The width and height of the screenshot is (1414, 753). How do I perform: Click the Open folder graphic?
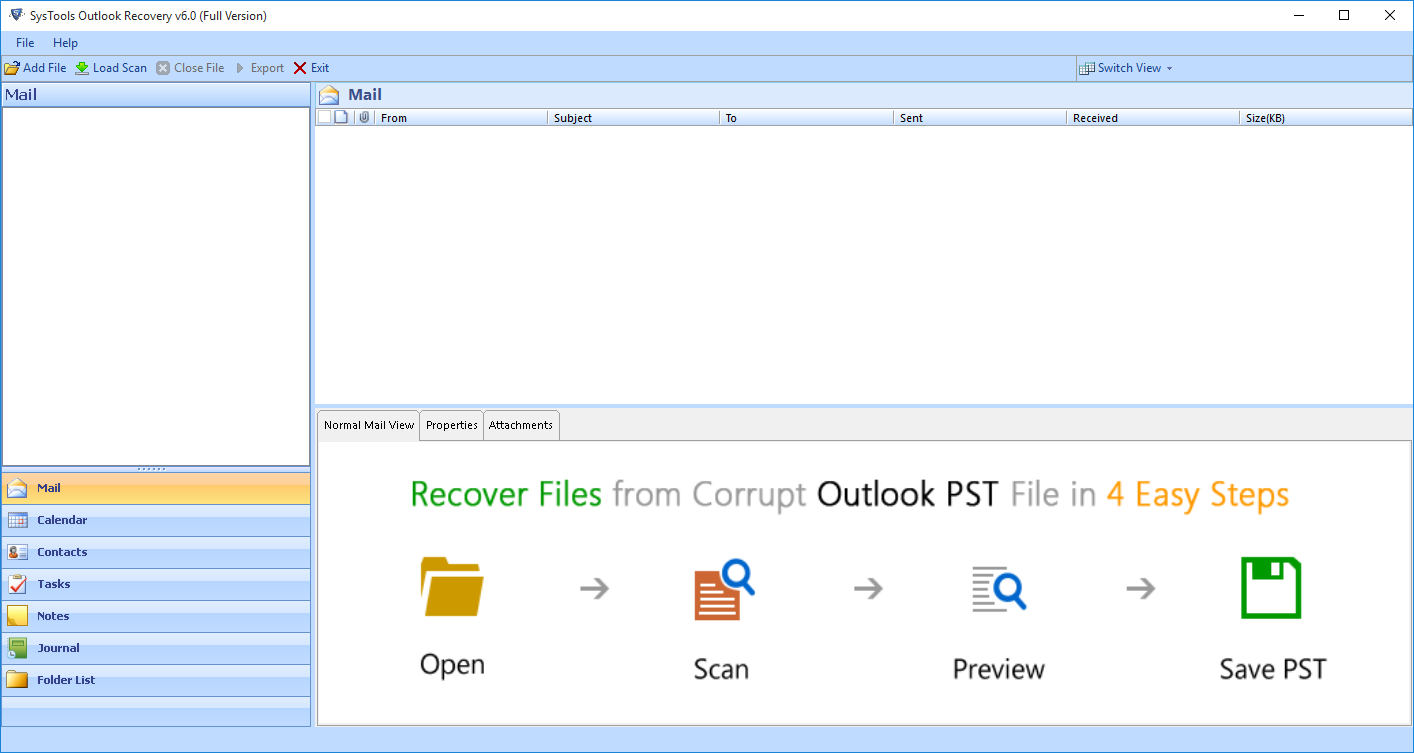(452, 586)
